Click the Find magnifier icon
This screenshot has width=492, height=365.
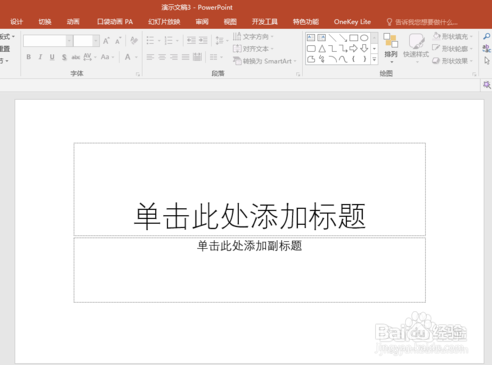[487, 36]
